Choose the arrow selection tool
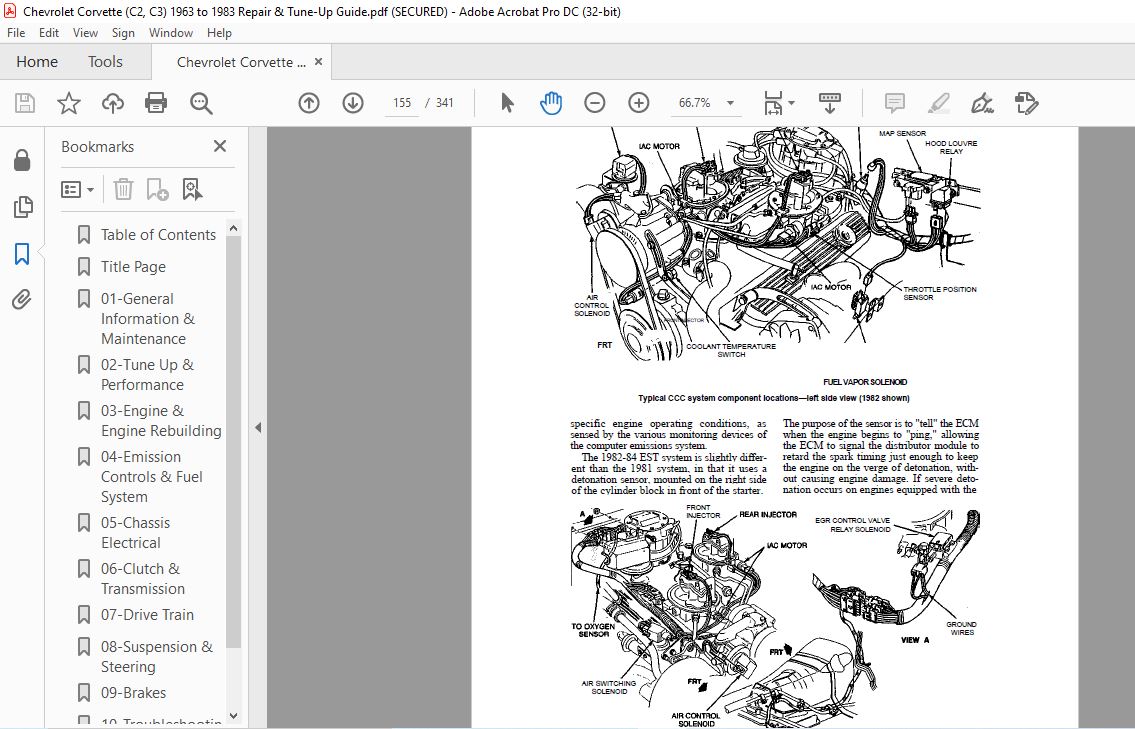 507,103
